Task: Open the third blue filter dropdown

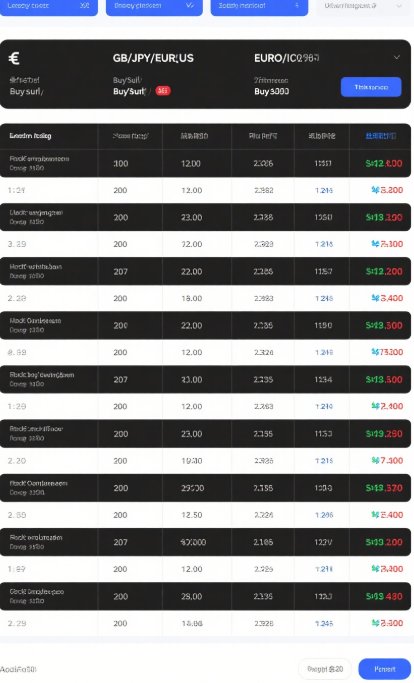Action: click(x=259, y=6)
